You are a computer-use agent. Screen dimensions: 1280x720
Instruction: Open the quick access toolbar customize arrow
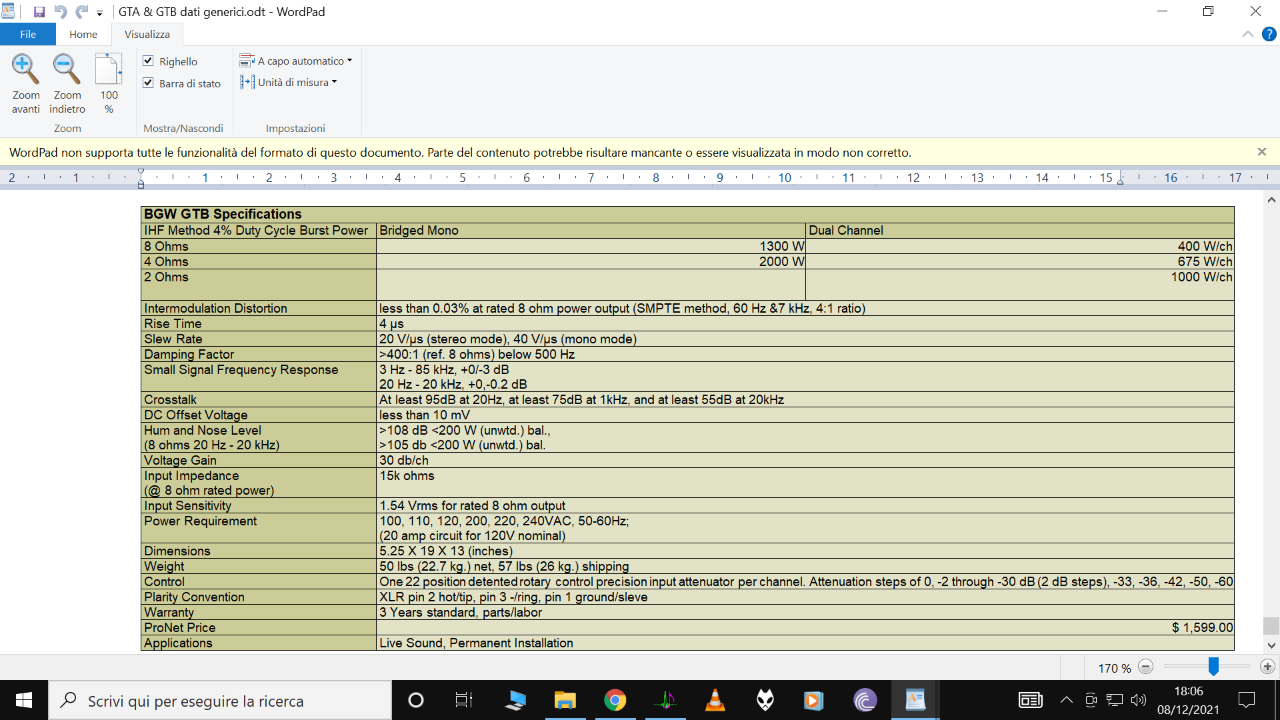point(100,13)
